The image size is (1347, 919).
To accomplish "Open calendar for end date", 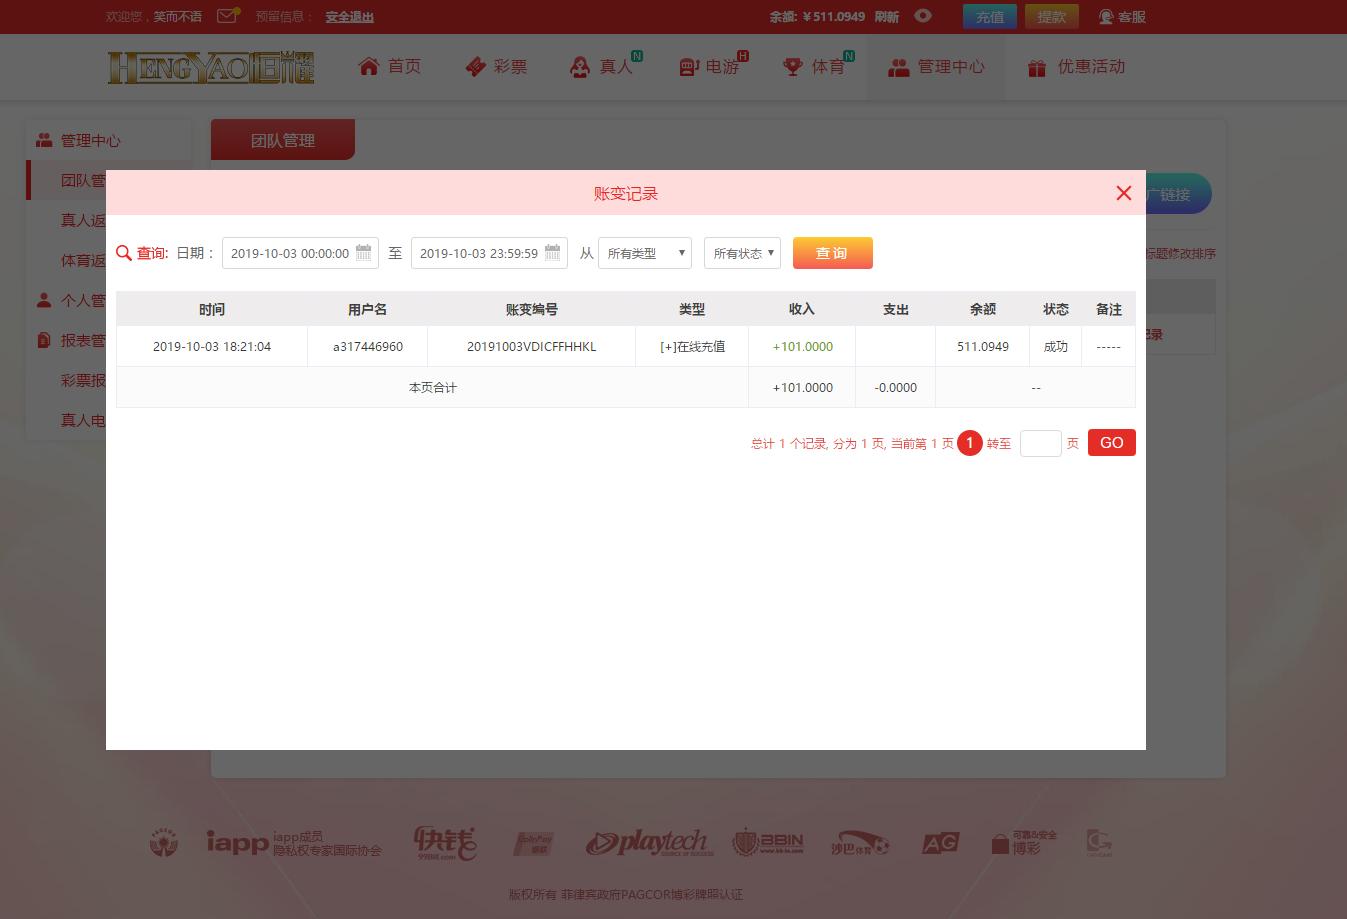I will 553,253.
